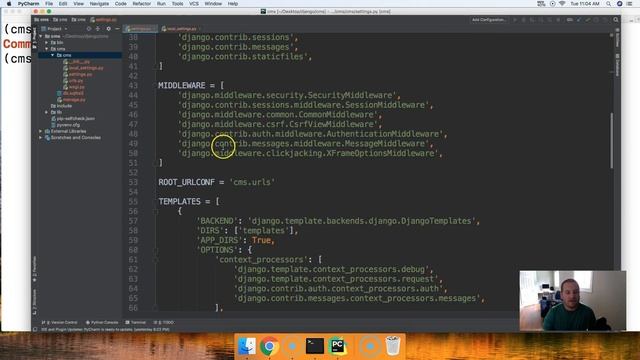Click the True value on line 59
The width and height of the screenshot is (640, 360).
(x=262, y=240)
